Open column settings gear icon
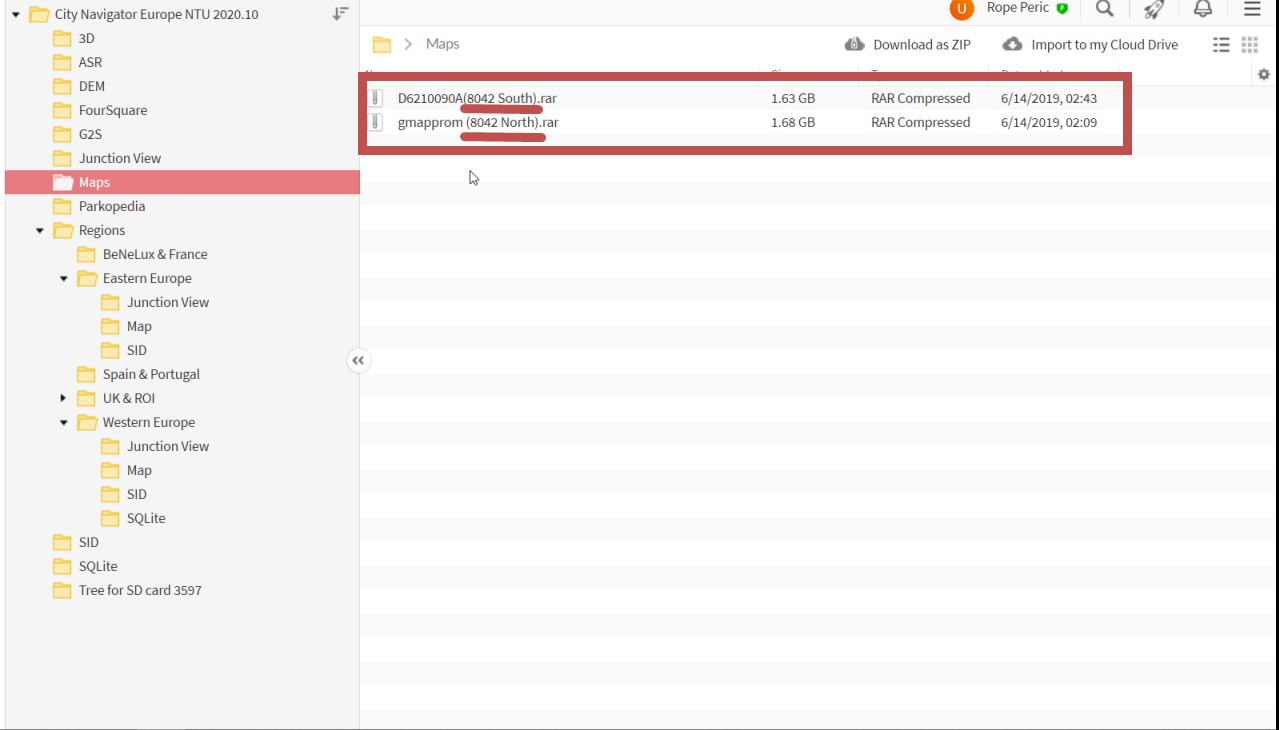 1264,74
